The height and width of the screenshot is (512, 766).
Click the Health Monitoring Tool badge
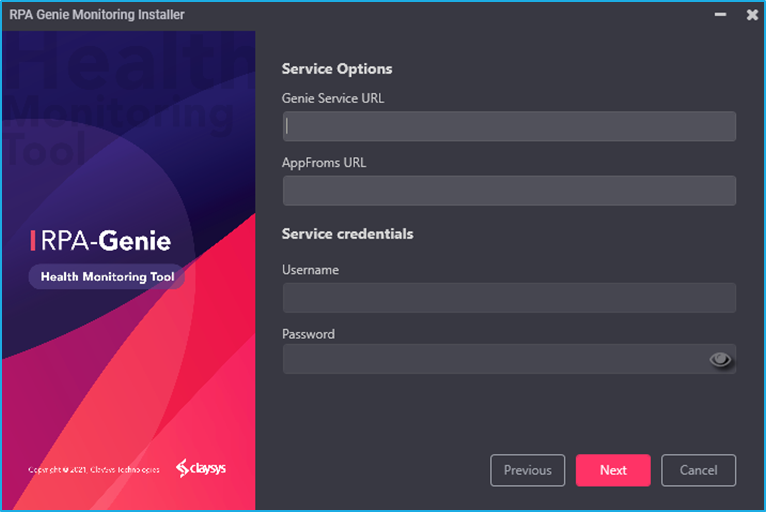107,277
